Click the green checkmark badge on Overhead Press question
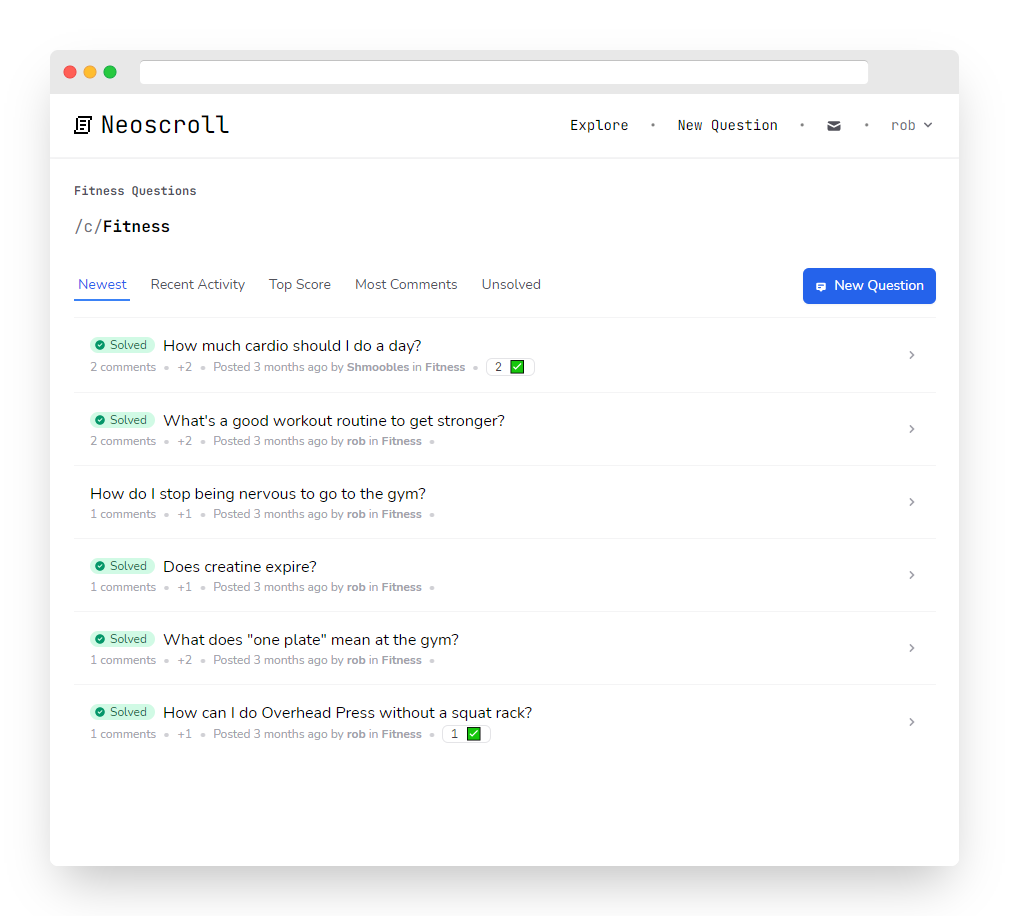 coord(474,734)
